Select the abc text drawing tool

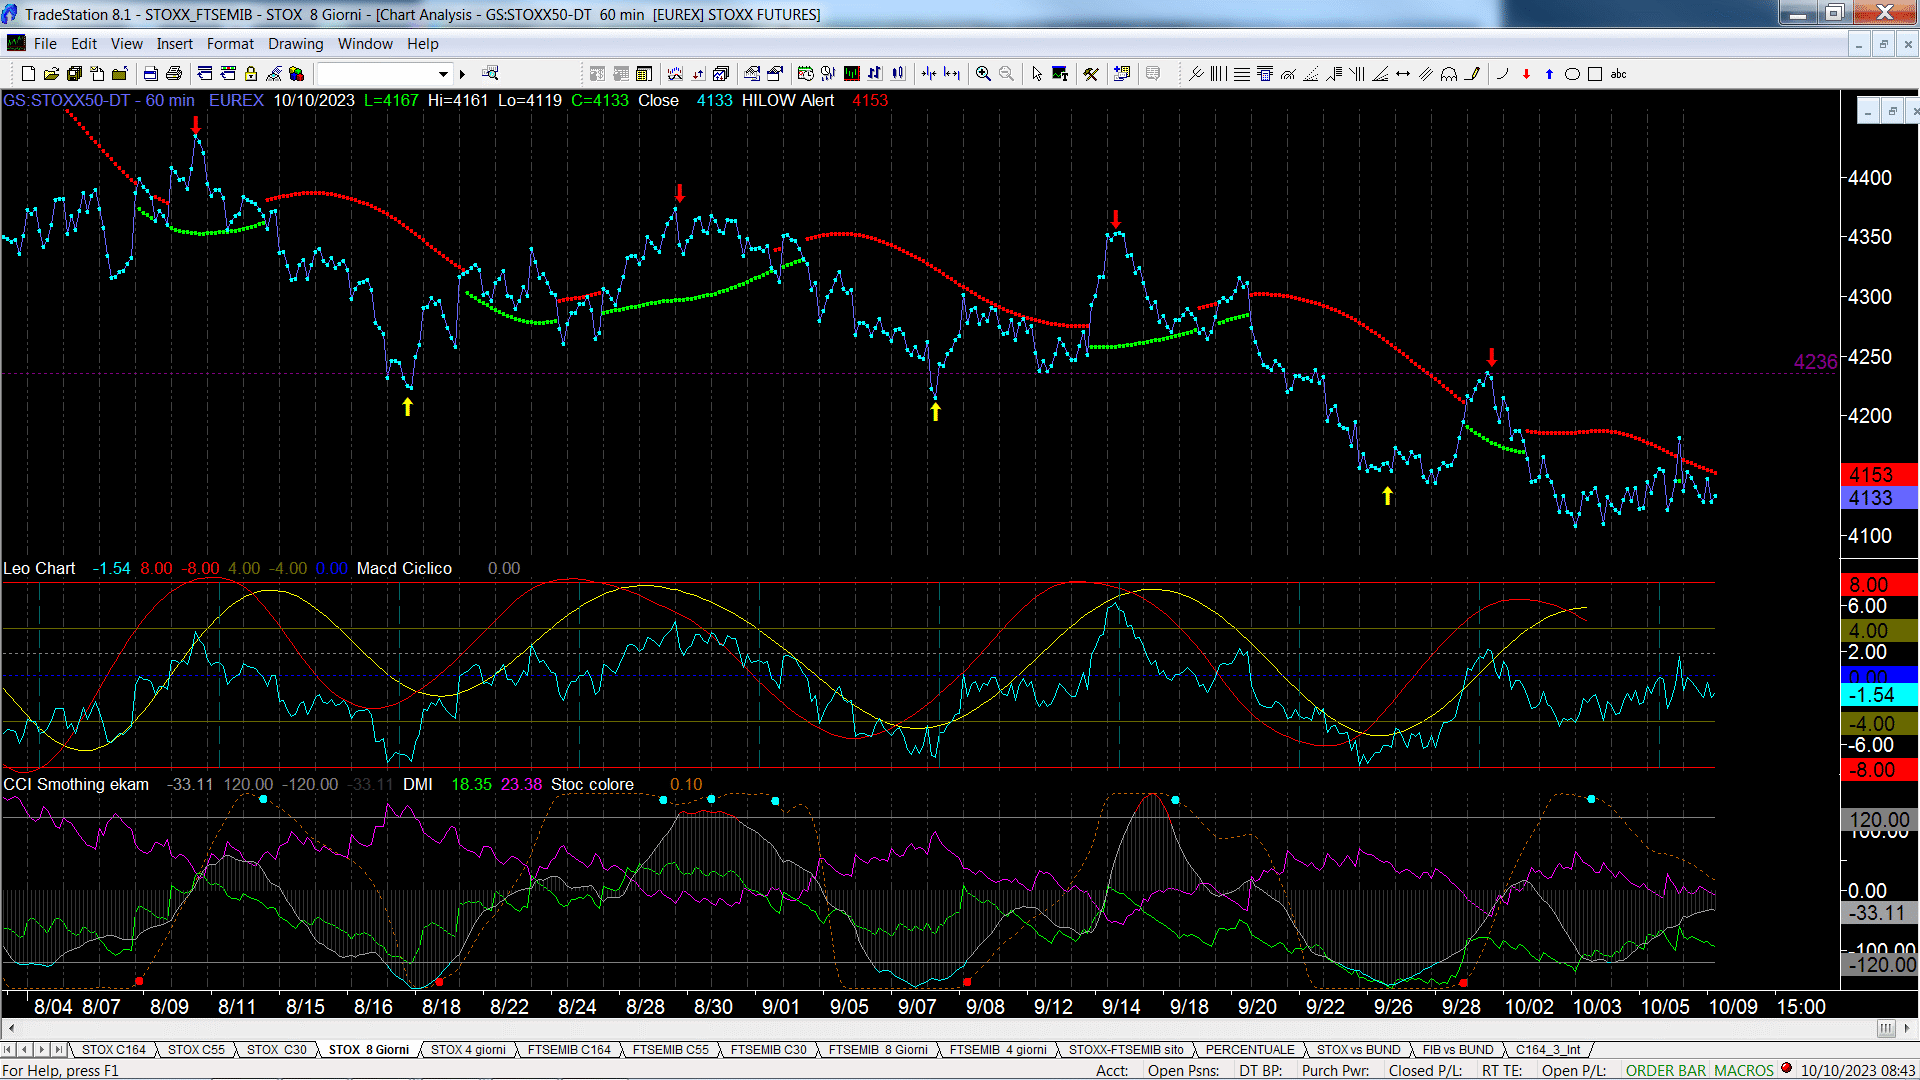point(1619,74)
